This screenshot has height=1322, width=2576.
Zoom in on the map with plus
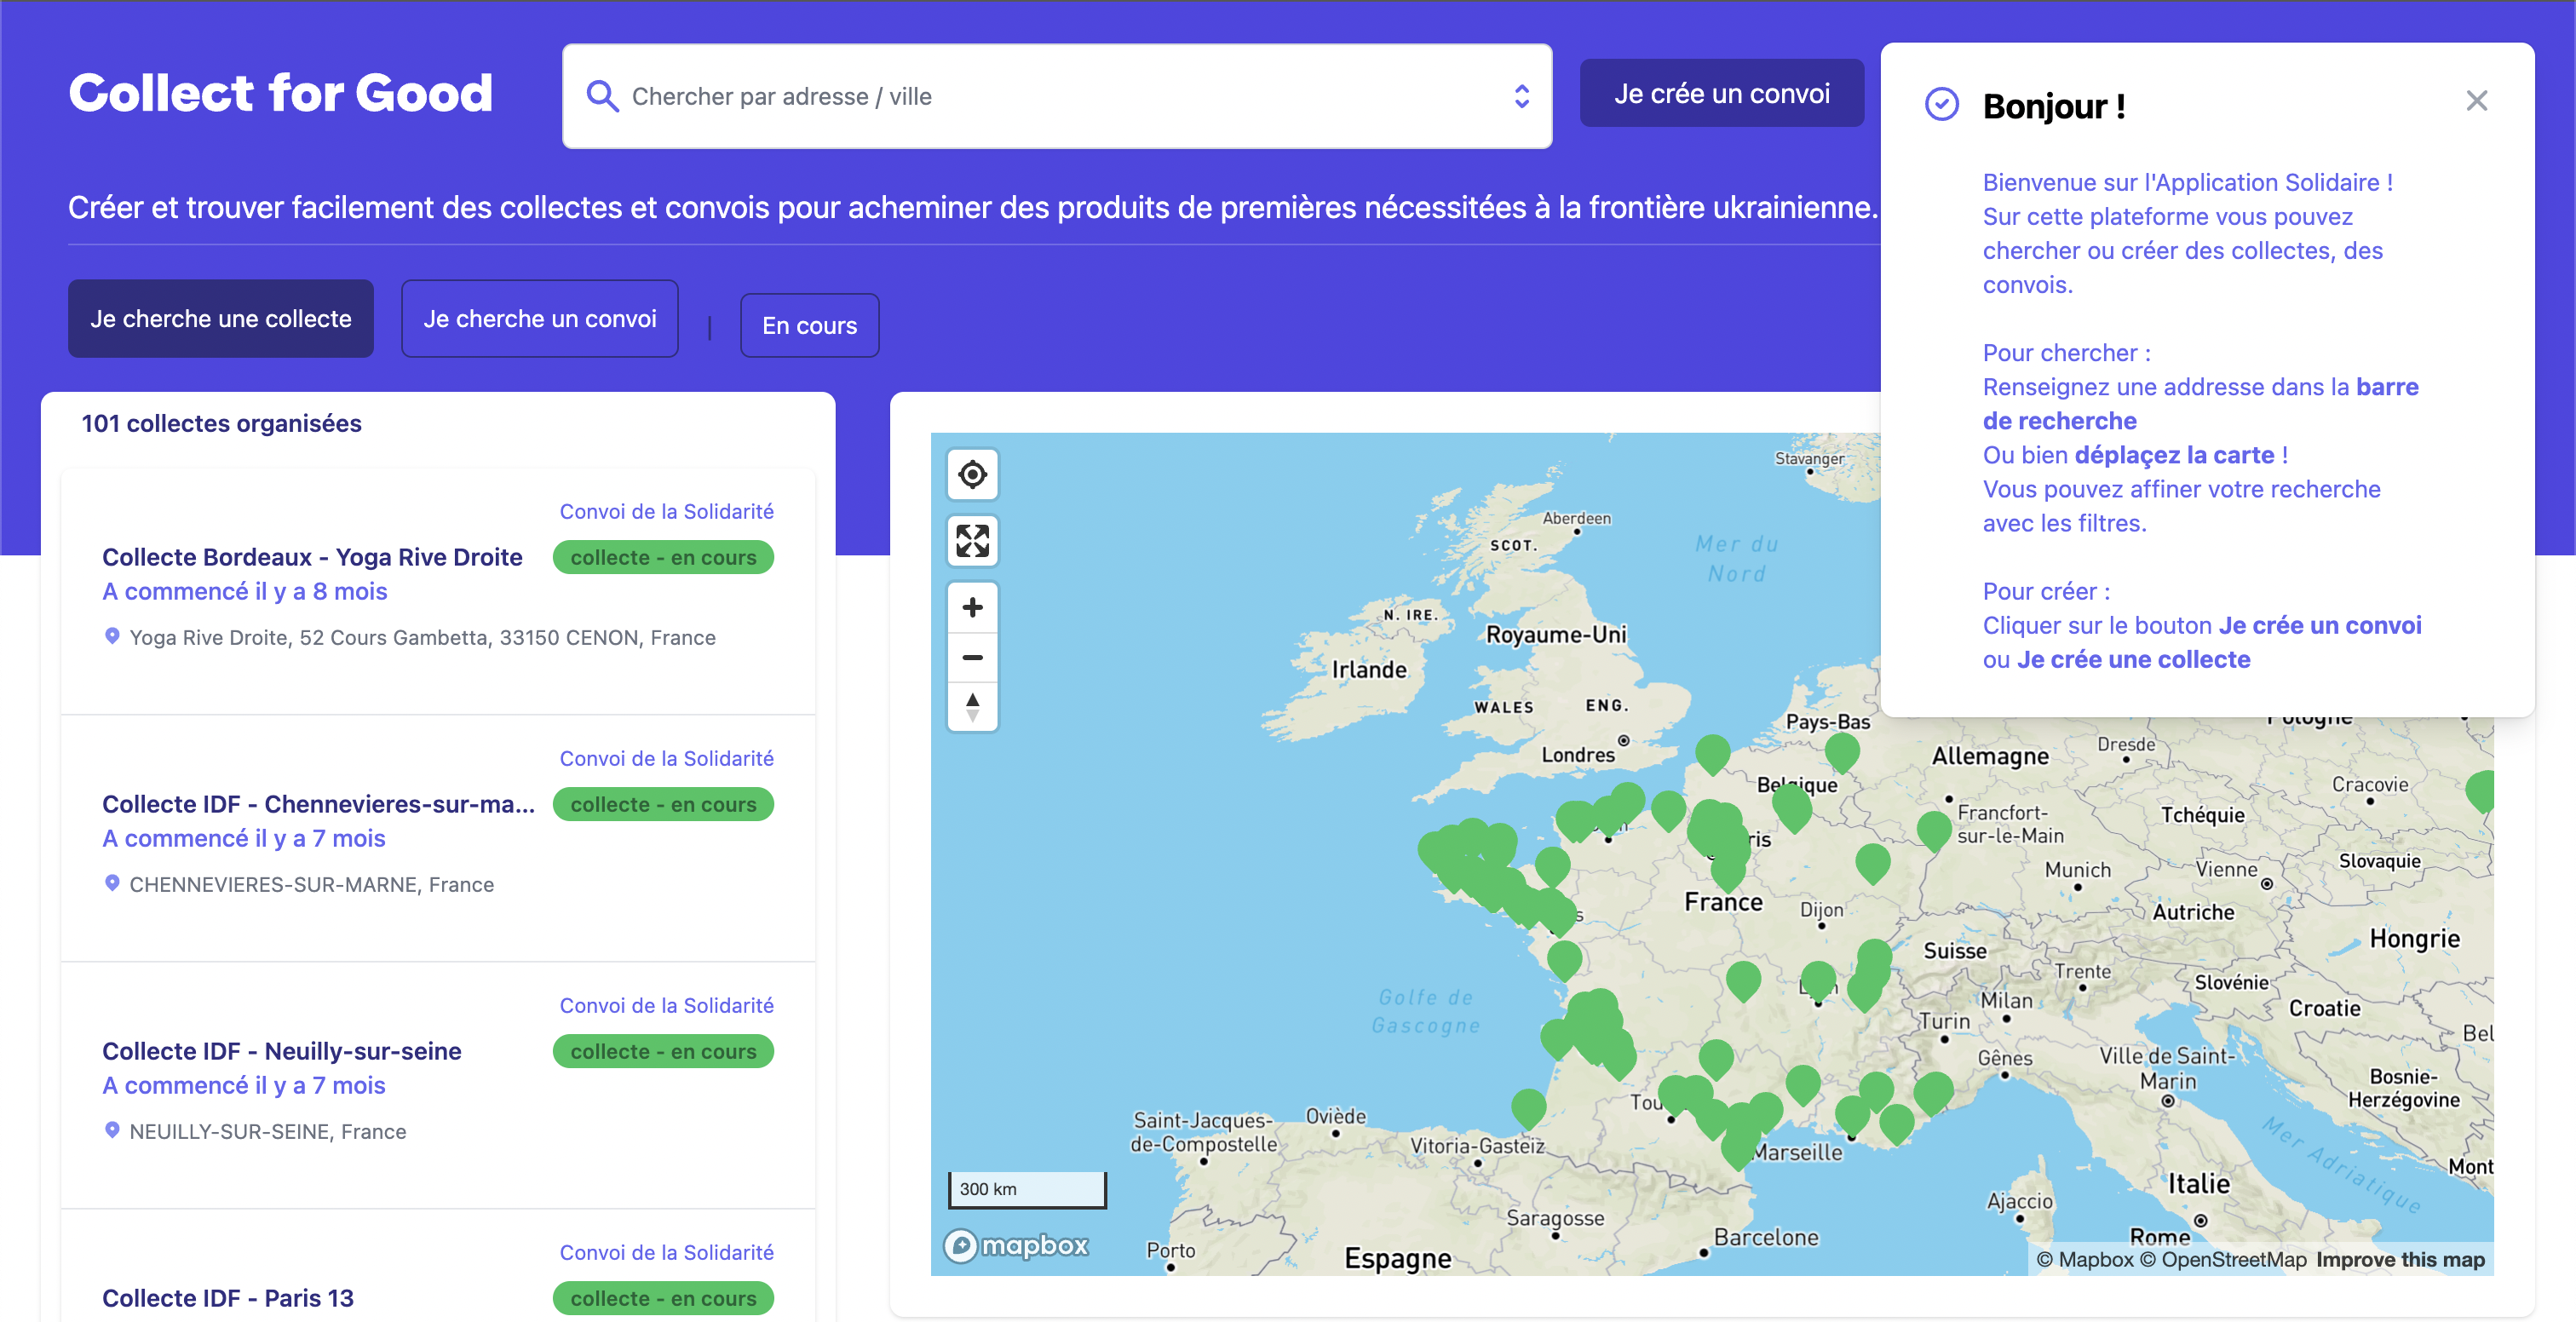coord(972,607)
